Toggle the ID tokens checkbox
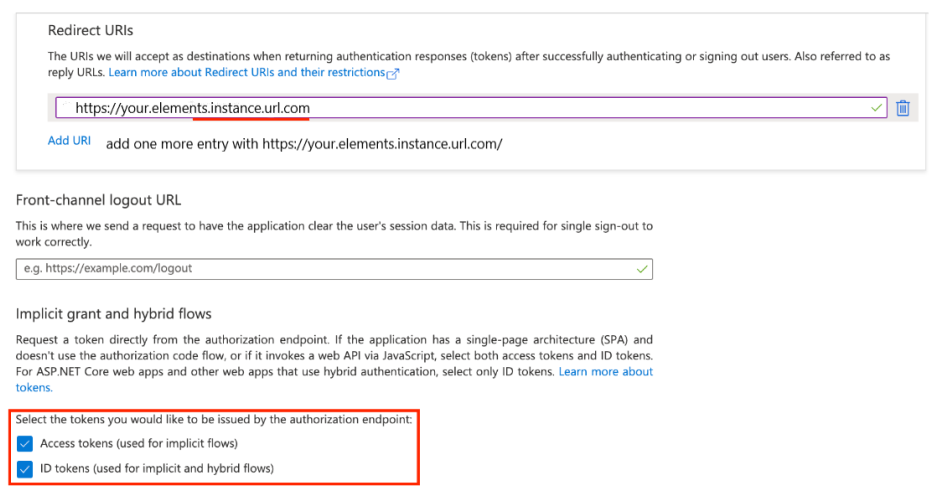Viewport: 929px width, 504px height. (x=25, y=468)
